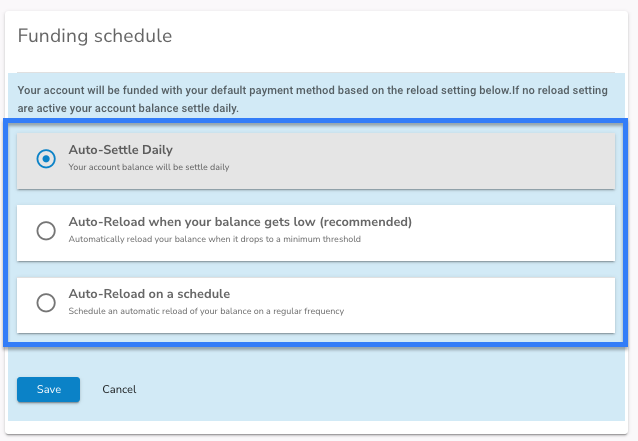Viewport: 638px width, 441px height.
Task: Pick the white scheduled Auto-Reload card
Action: tap(316, 305)
